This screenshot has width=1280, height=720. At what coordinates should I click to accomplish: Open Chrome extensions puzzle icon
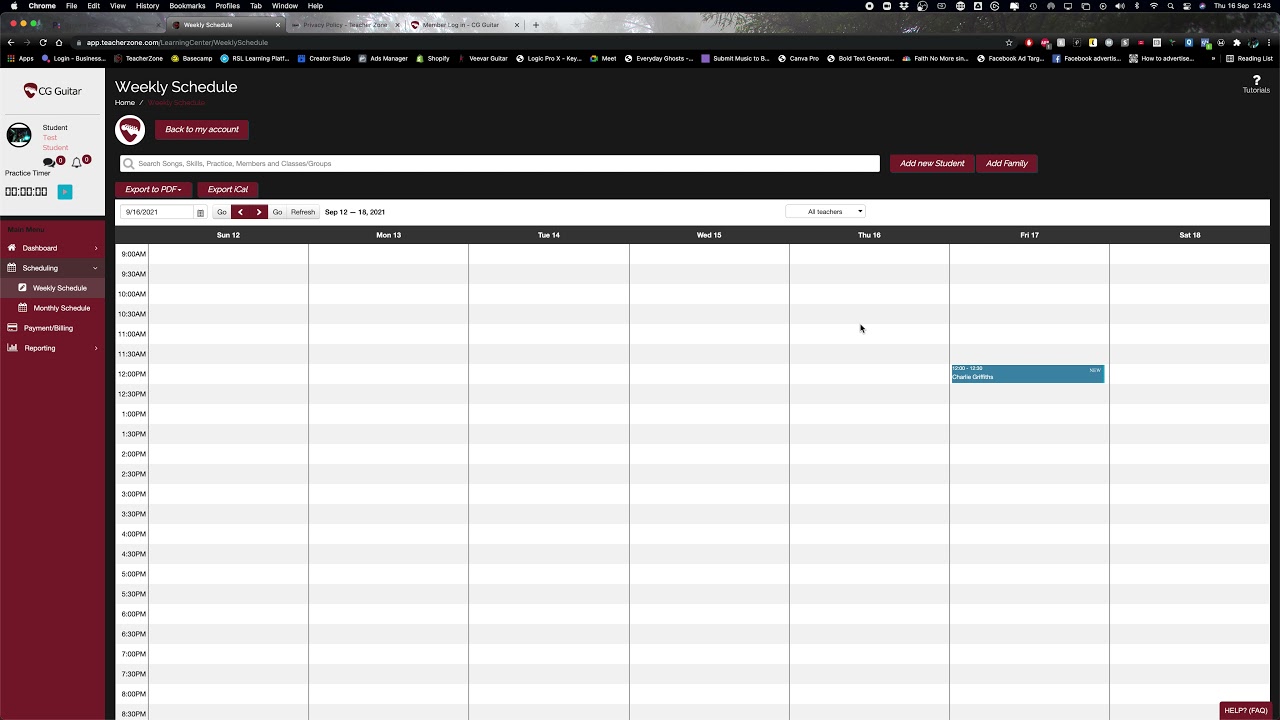tap(1237, 43)
